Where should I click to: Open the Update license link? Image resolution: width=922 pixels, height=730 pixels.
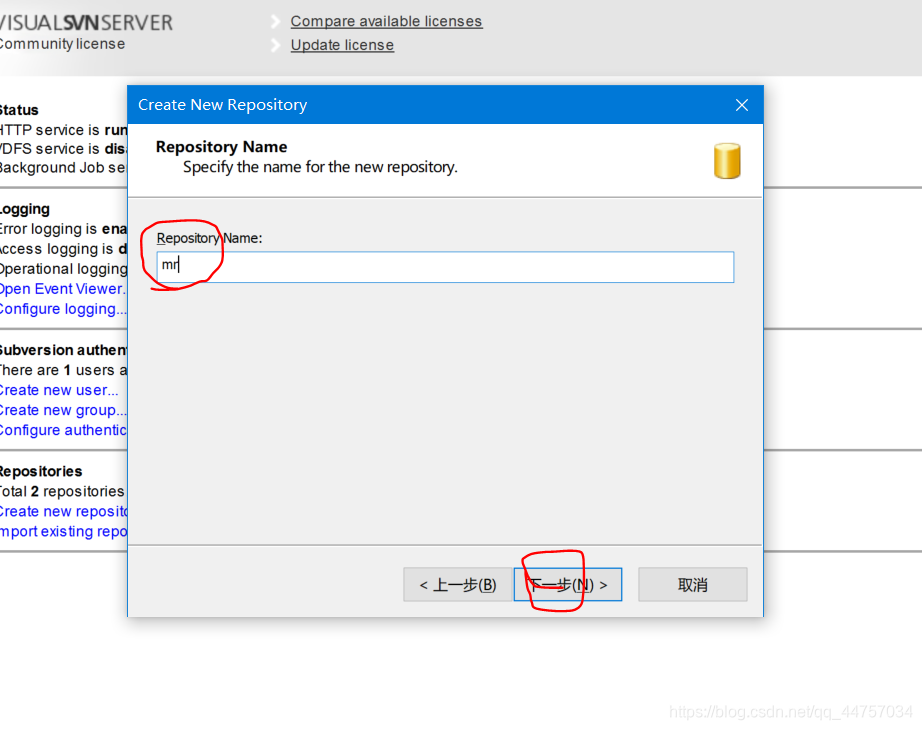point(342,45)
